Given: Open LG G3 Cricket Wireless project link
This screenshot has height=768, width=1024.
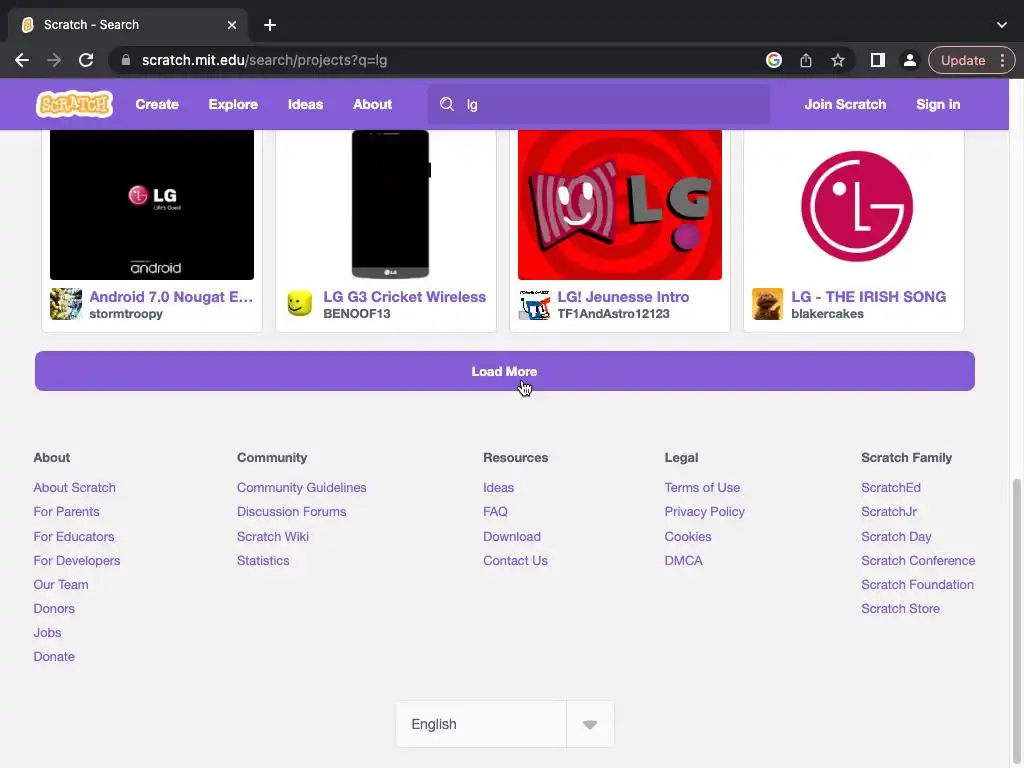Looking at the screenshot, I should tap(404, 296).
